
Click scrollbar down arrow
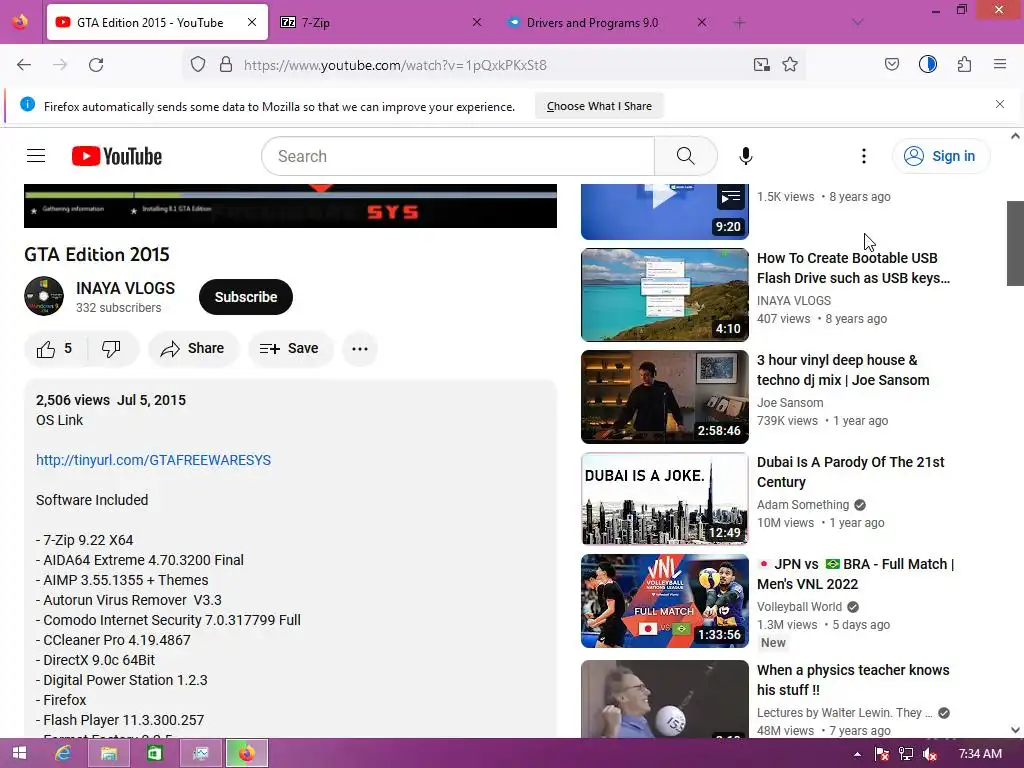point(1015,730)
